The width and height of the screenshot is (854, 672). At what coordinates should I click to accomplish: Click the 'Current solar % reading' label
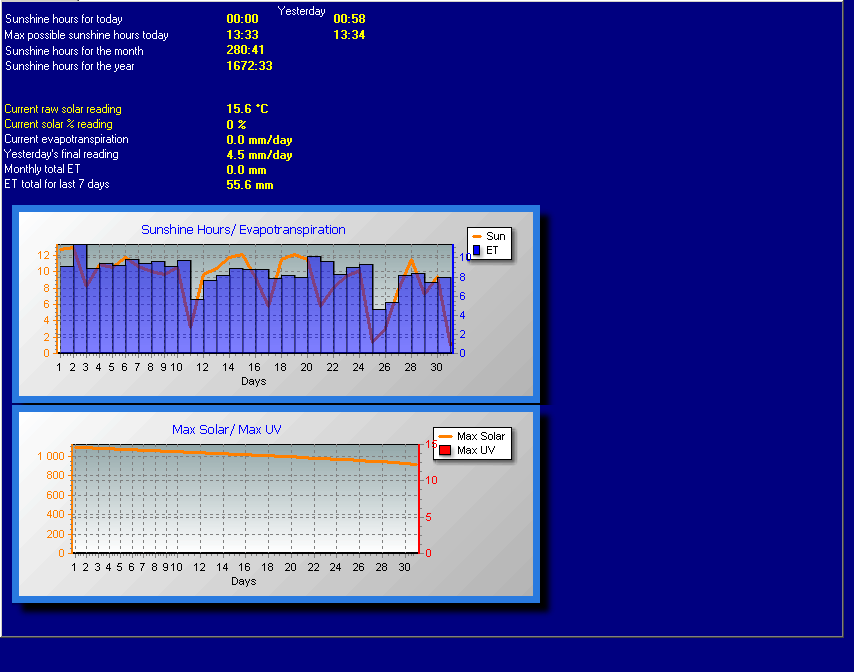tap(58, 124)
